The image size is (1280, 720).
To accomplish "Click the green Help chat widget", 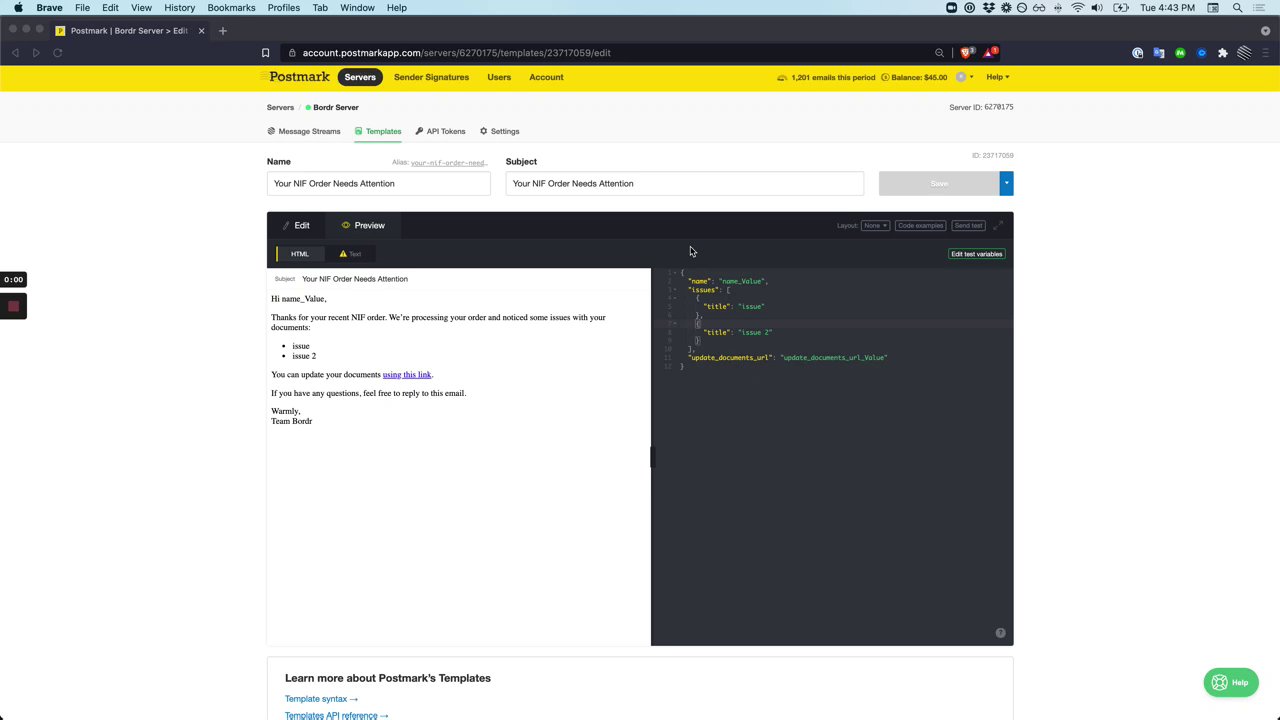I will (x=1231, y=683).
